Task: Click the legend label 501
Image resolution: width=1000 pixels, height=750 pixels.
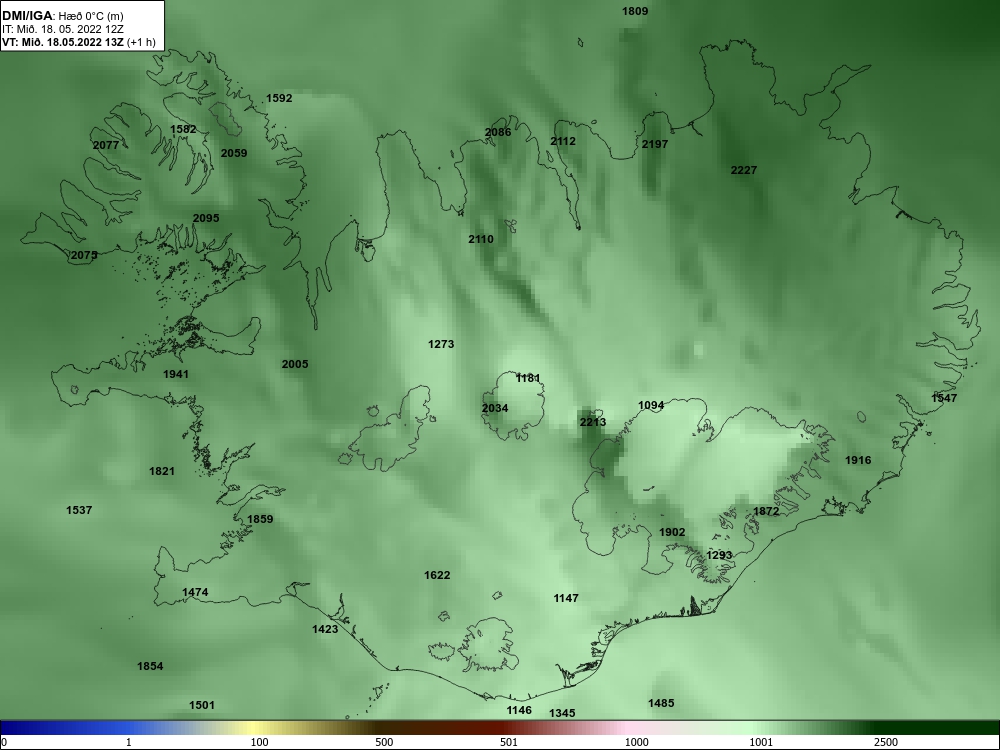Action: 508,742
